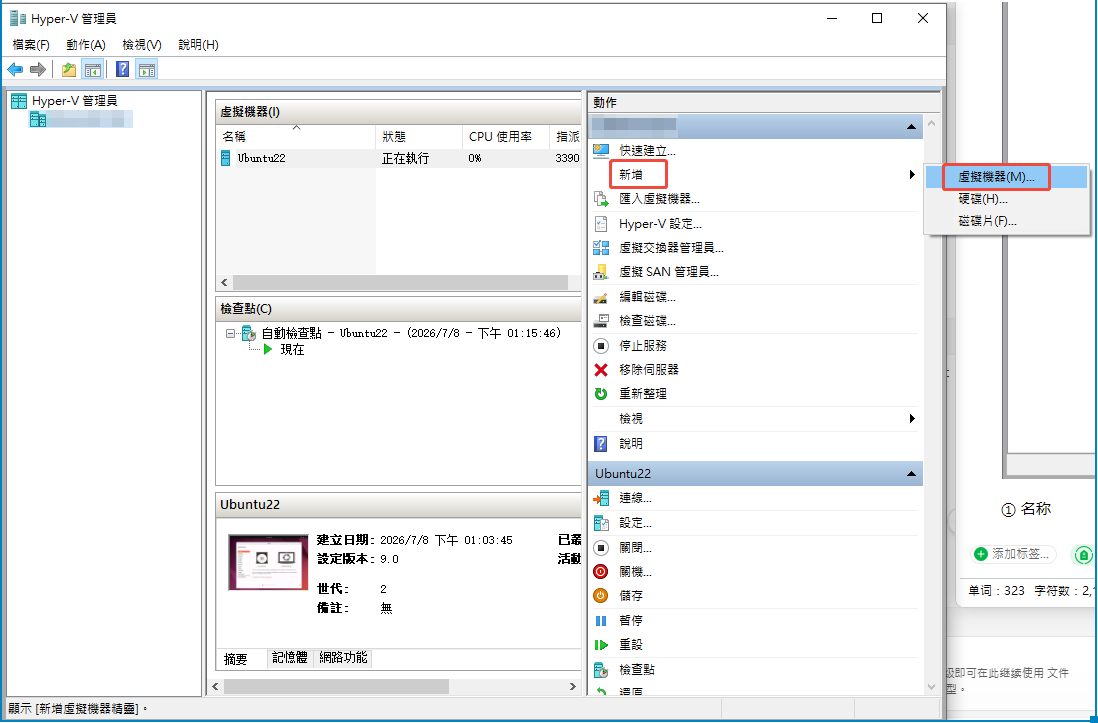Click the 檢查磁碟 icon
The width and height of the screenshot is (1098, 723).
(601, 321)
